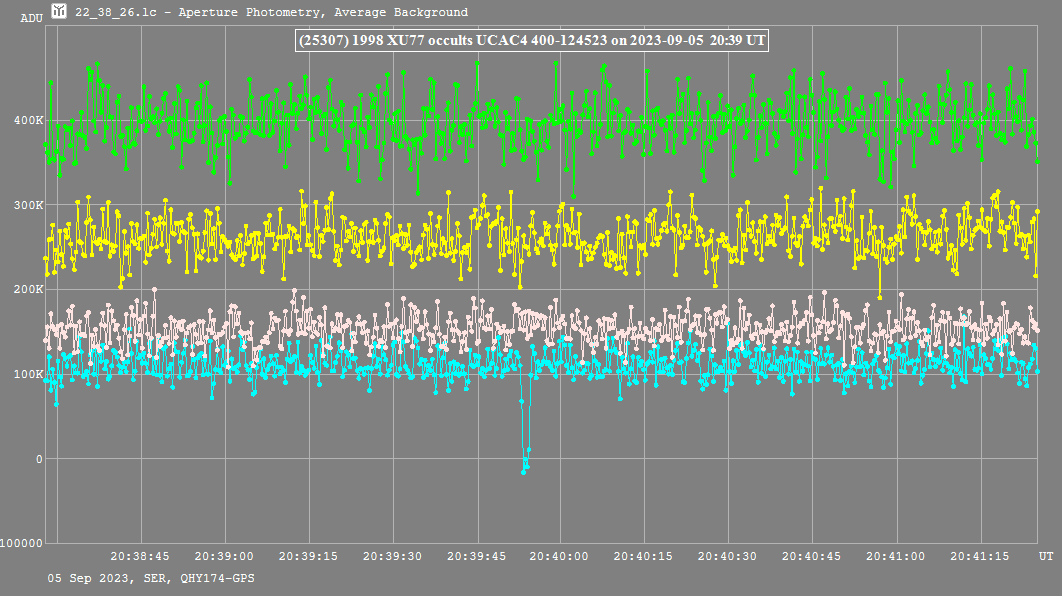Click the Tangra icon beside the file name

(x=60, y=12)
